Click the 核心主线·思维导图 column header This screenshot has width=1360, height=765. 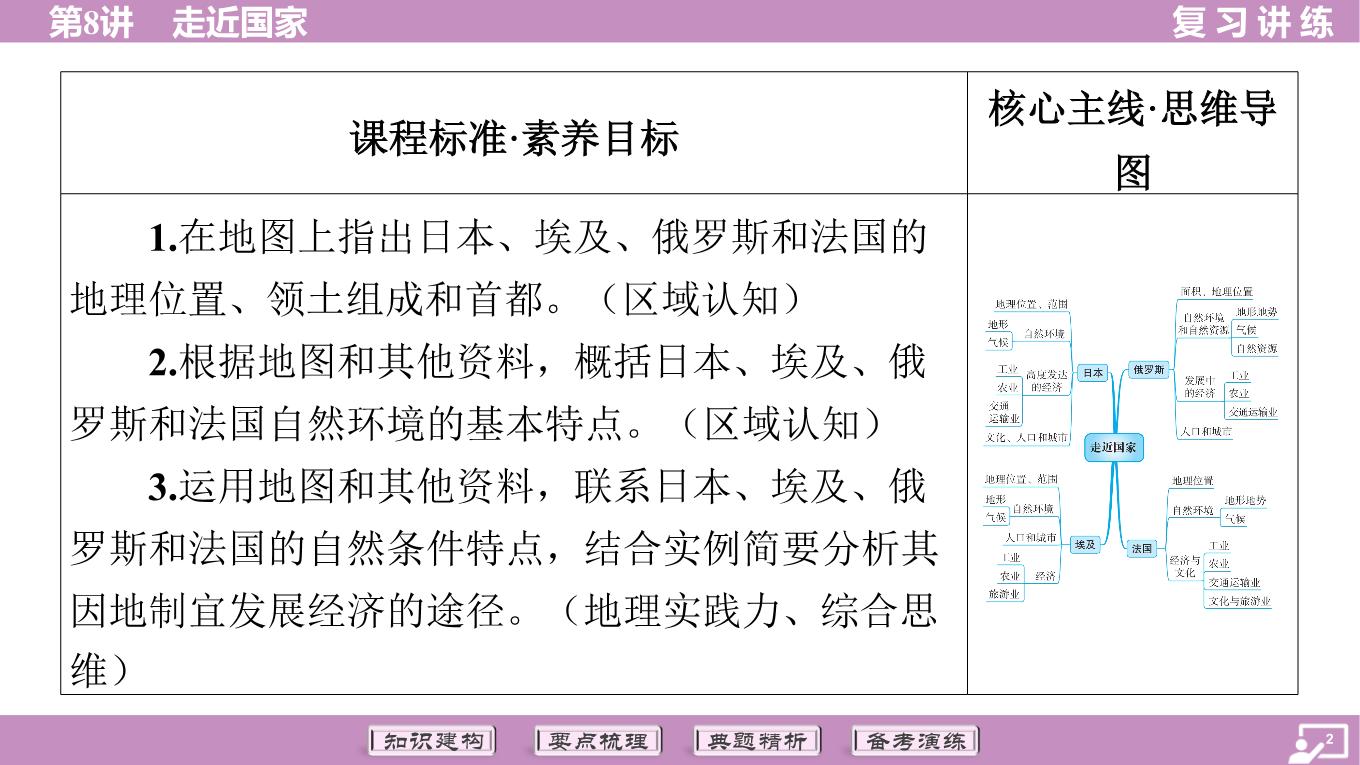[x=1133, y=138]
